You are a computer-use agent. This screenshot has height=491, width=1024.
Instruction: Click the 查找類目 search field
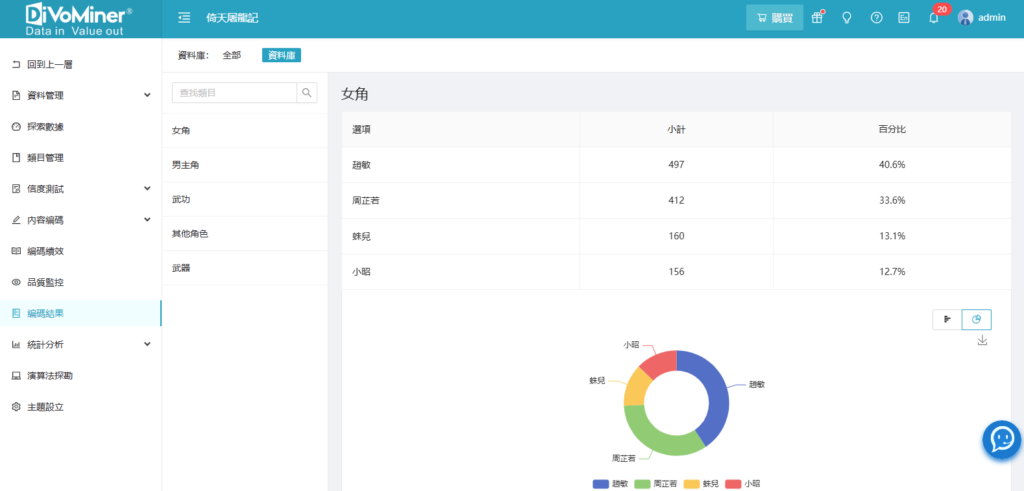point(235,93)
